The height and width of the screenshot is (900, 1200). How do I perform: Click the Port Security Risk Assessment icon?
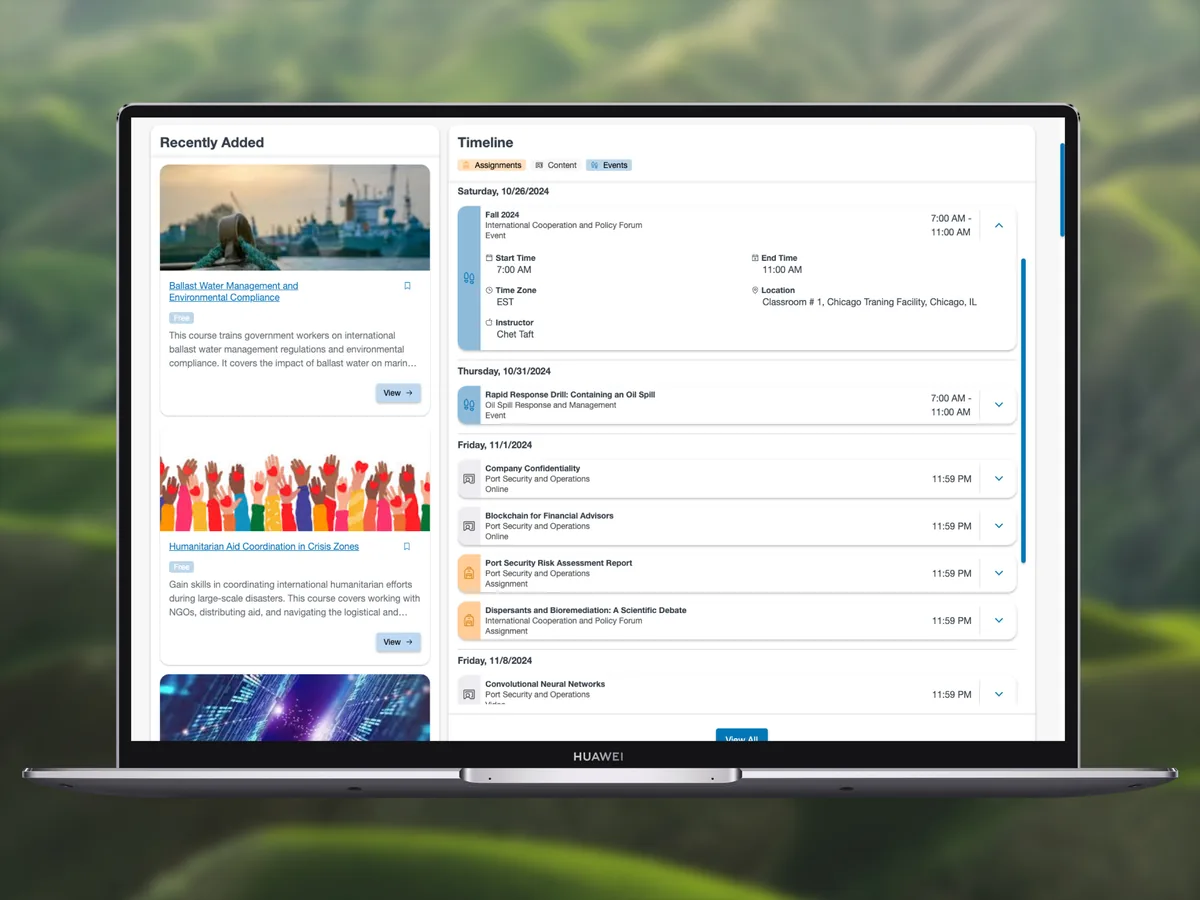pos(469,573)
